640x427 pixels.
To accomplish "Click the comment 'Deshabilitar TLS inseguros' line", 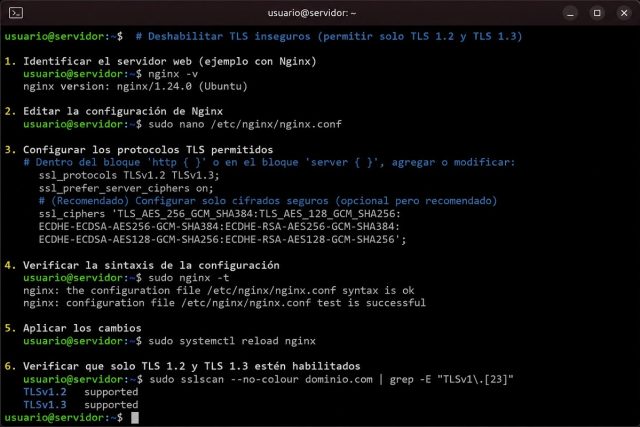I will coord(329,36).
